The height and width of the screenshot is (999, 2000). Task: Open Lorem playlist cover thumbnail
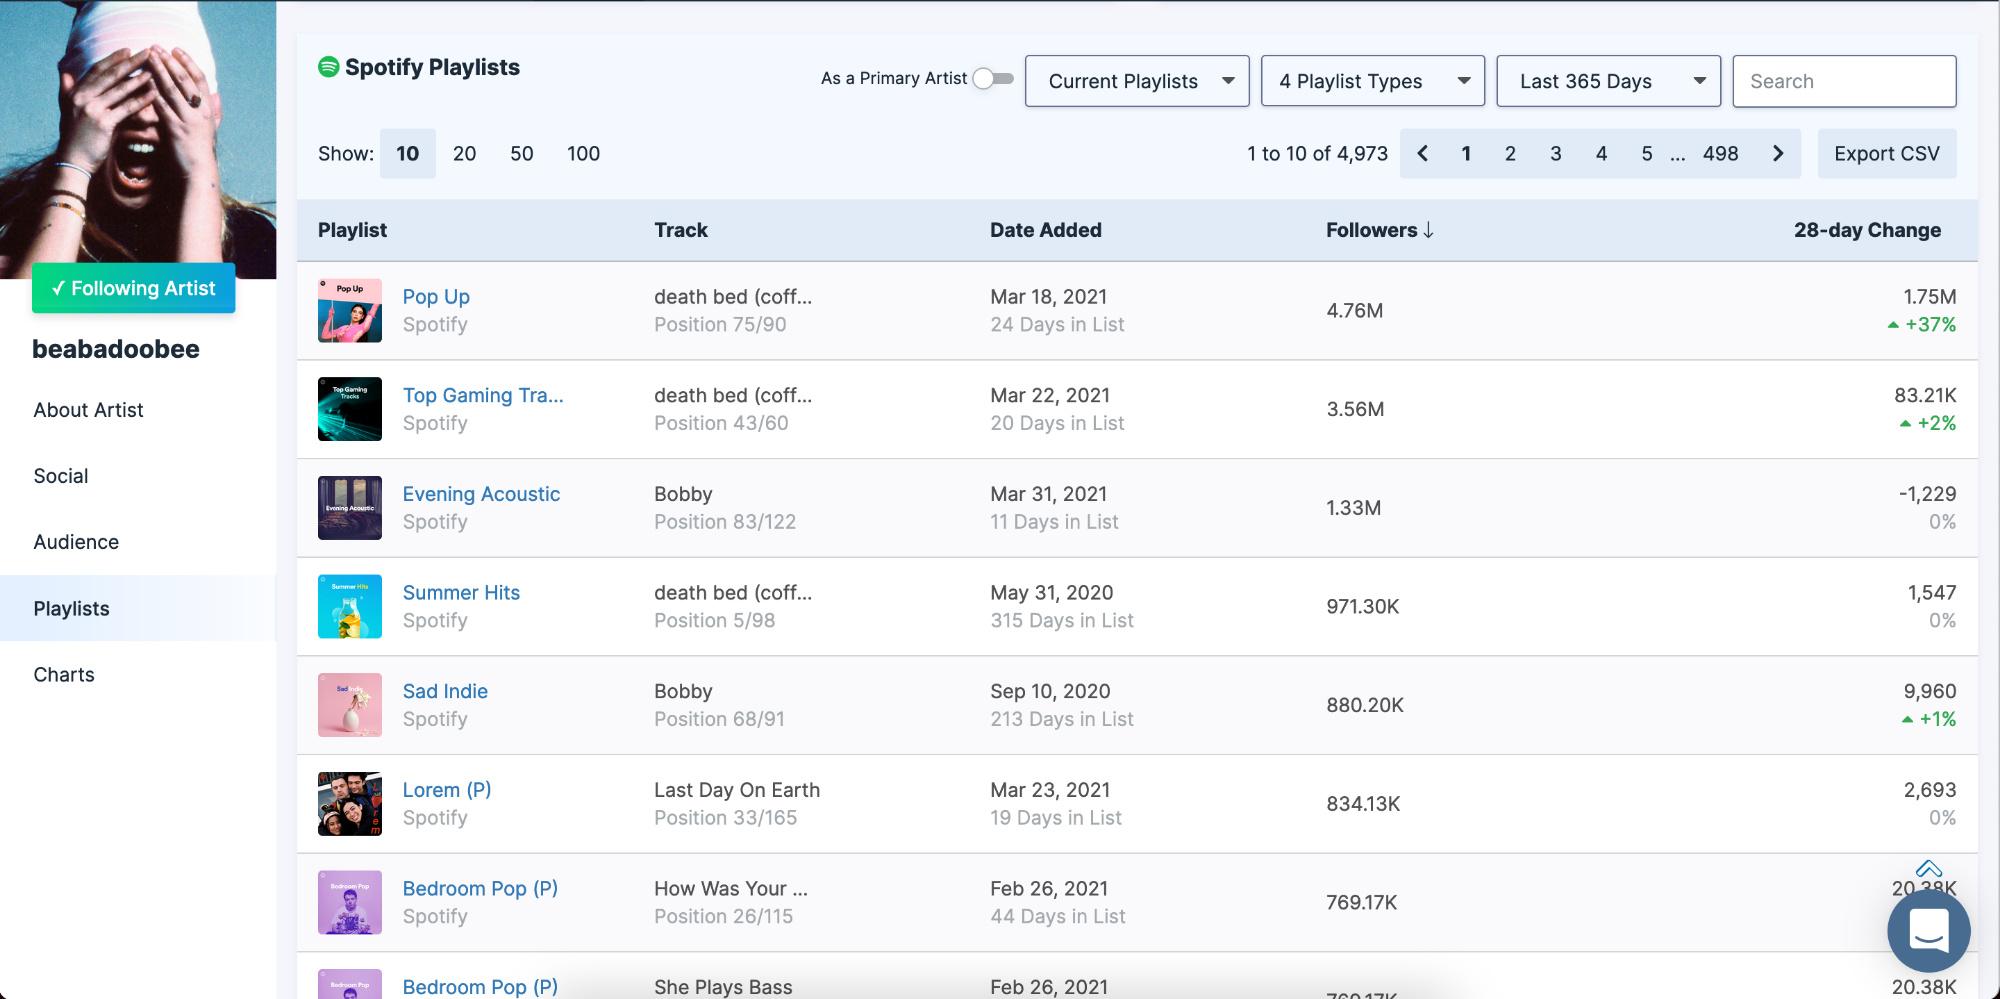click(350, 804)
